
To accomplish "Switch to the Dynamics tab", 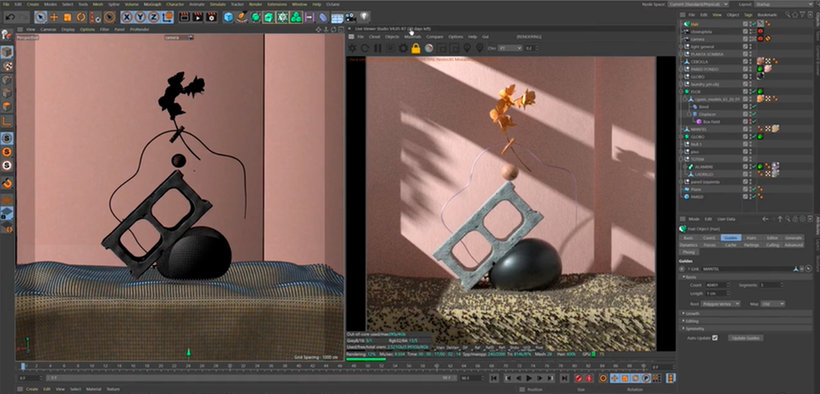I will (x=688, y=245).
